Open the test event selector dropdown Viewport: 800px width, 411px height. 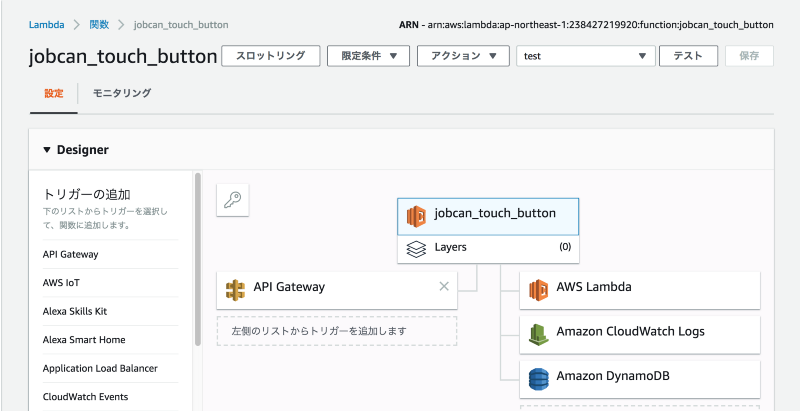pos(586,56)
